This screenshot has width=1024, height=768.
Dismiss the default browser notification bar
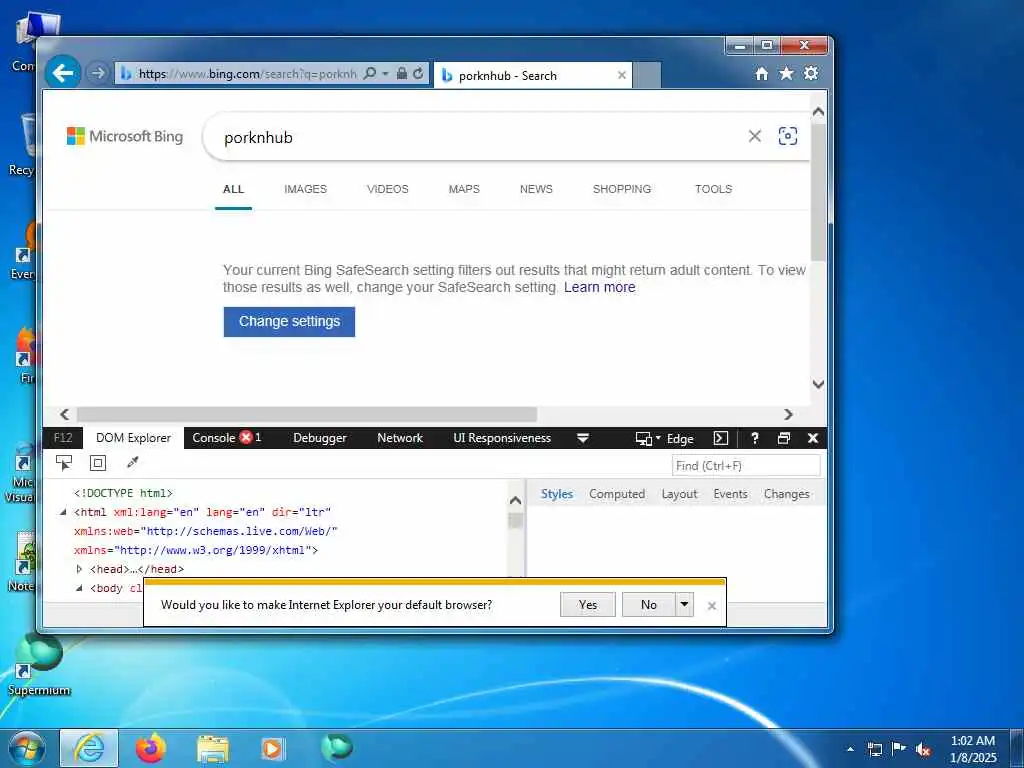[x=712, y=606]
